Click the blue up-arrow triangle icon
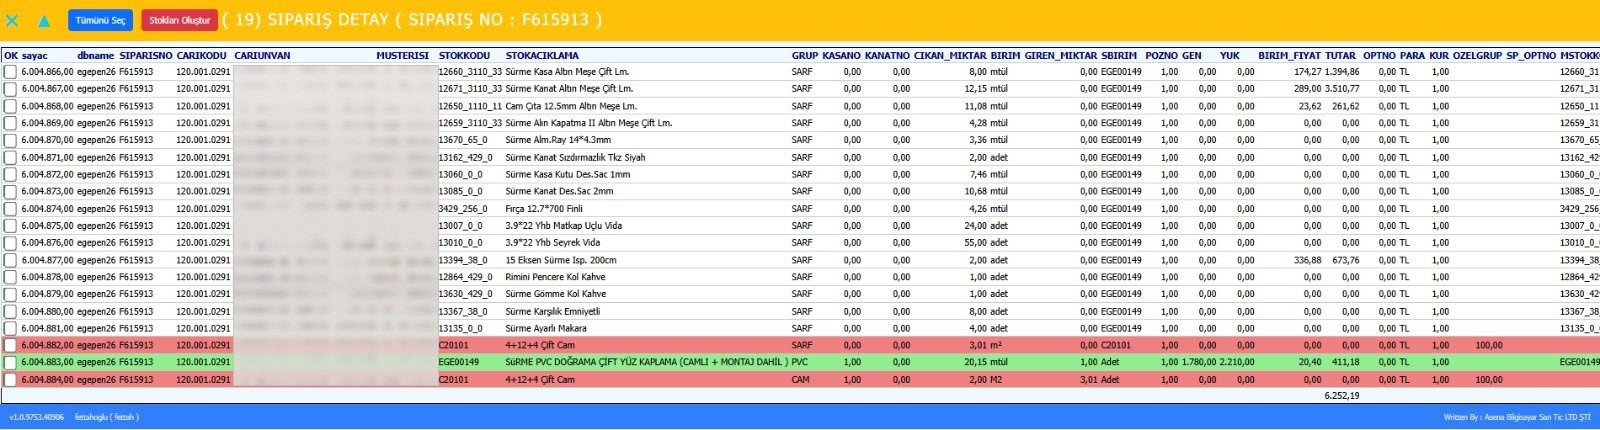 pos(44,20)
